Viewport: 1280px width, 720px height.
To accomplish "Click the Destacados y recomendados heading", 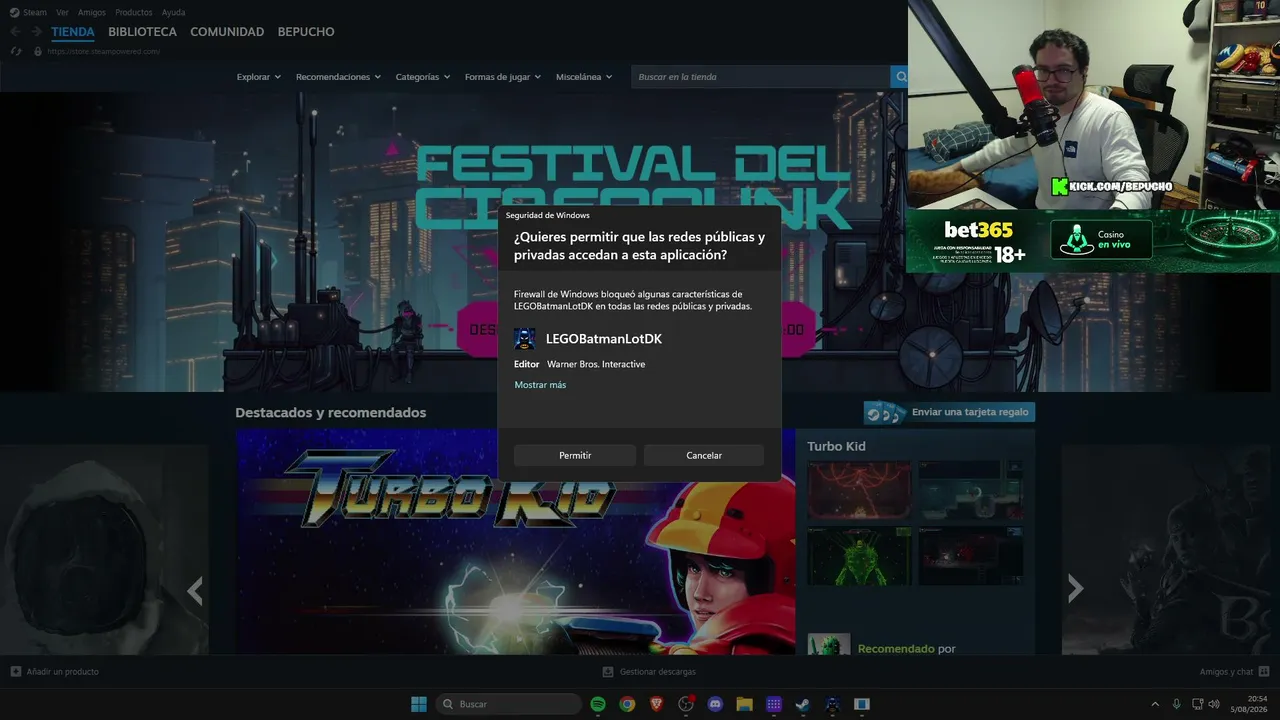I will pyautogui.click(x=331, y=413).
